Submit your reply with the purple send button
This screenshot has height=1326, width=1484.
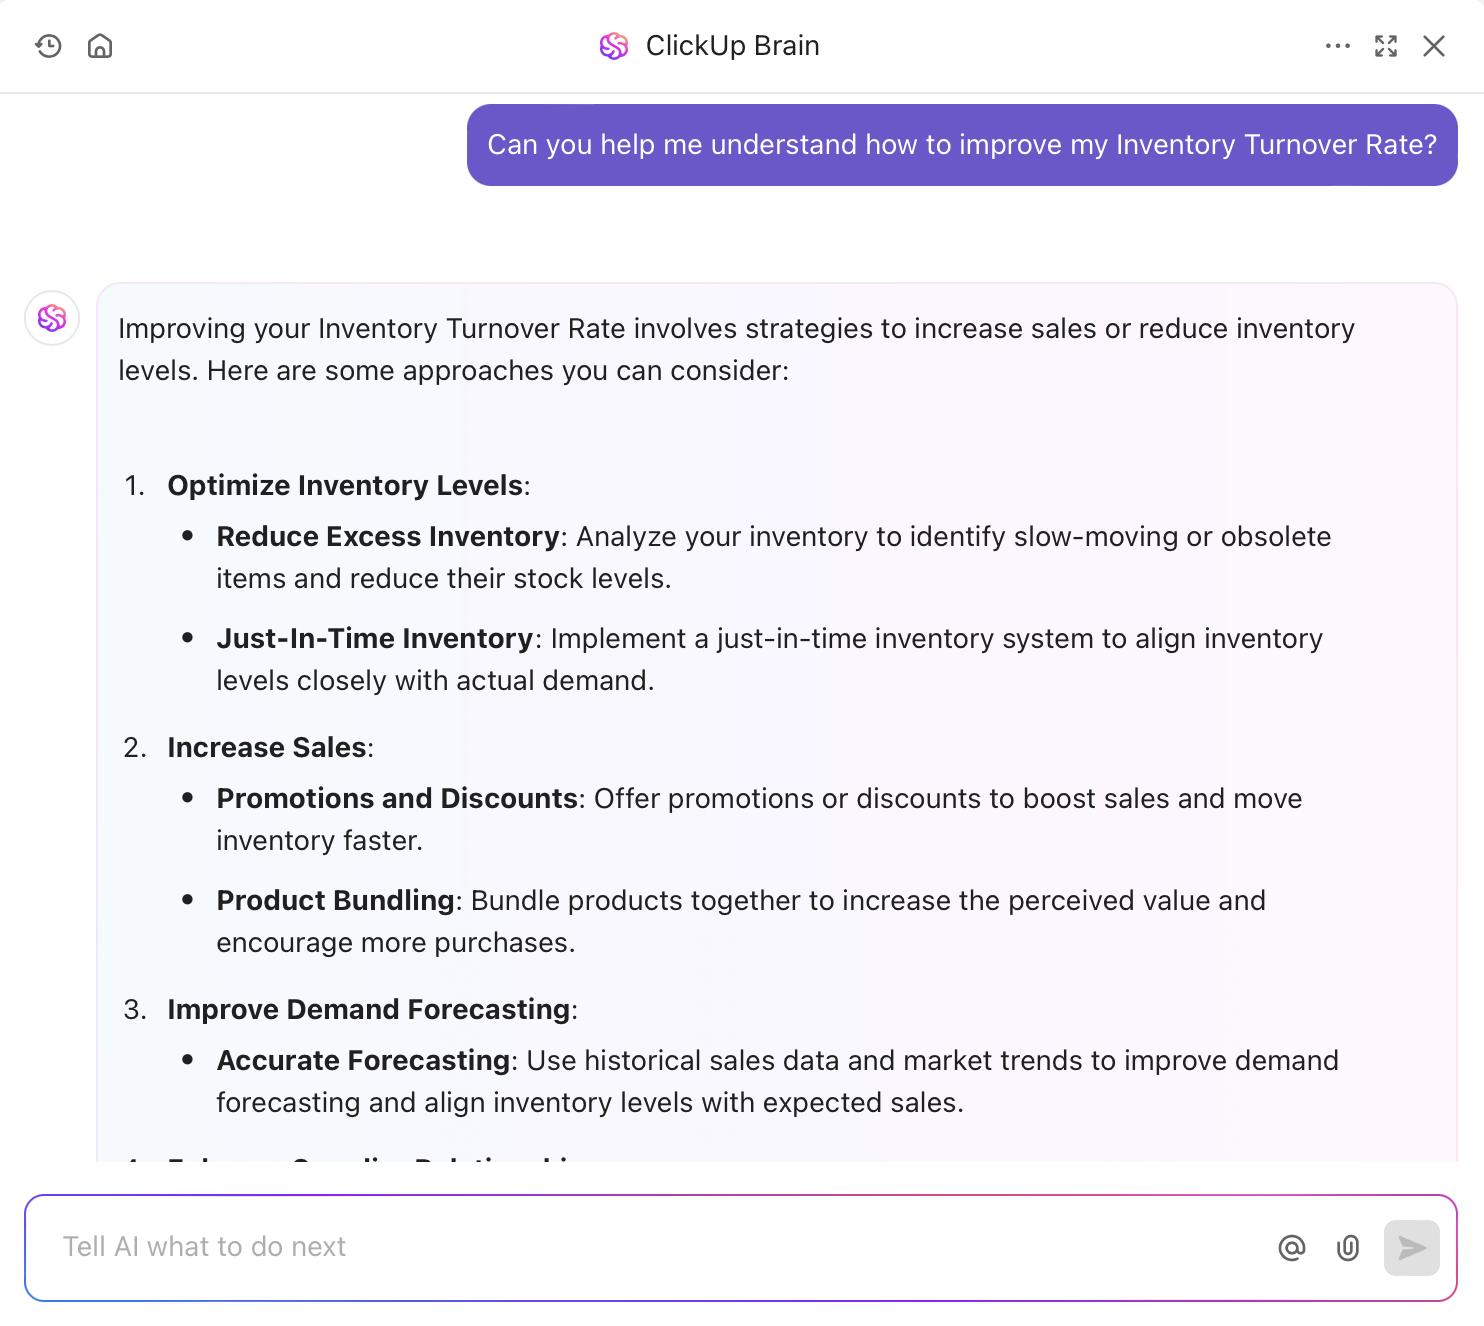pos(1411,1248)
